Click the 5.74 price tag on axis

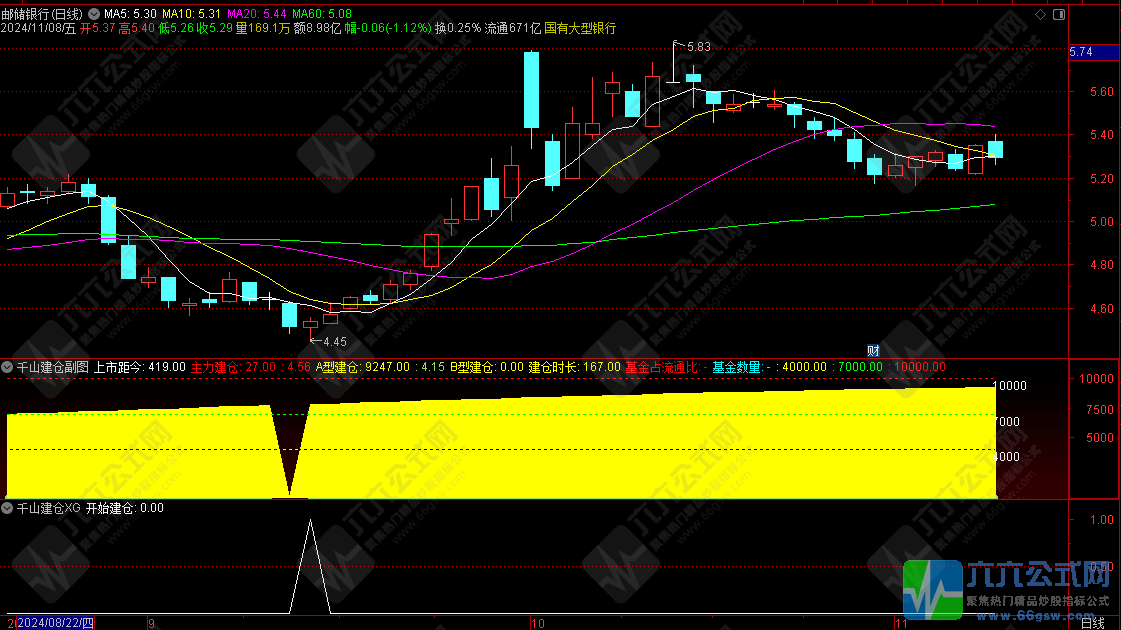tap(1080, 52)
